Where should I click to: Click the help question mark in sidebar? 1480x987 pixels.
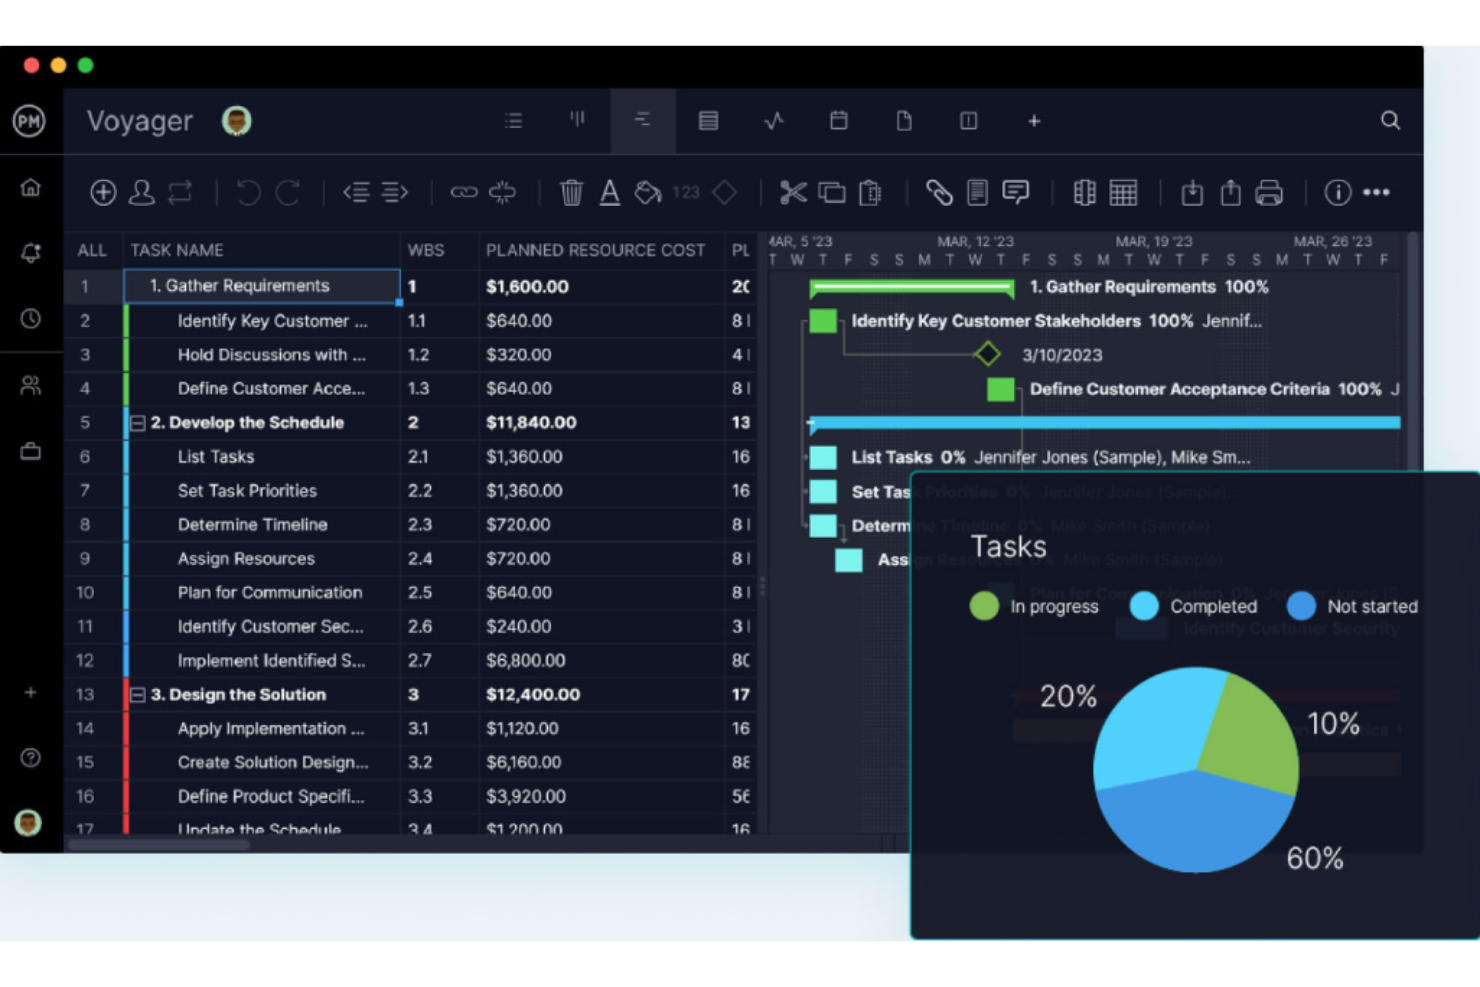pos(31,758)
